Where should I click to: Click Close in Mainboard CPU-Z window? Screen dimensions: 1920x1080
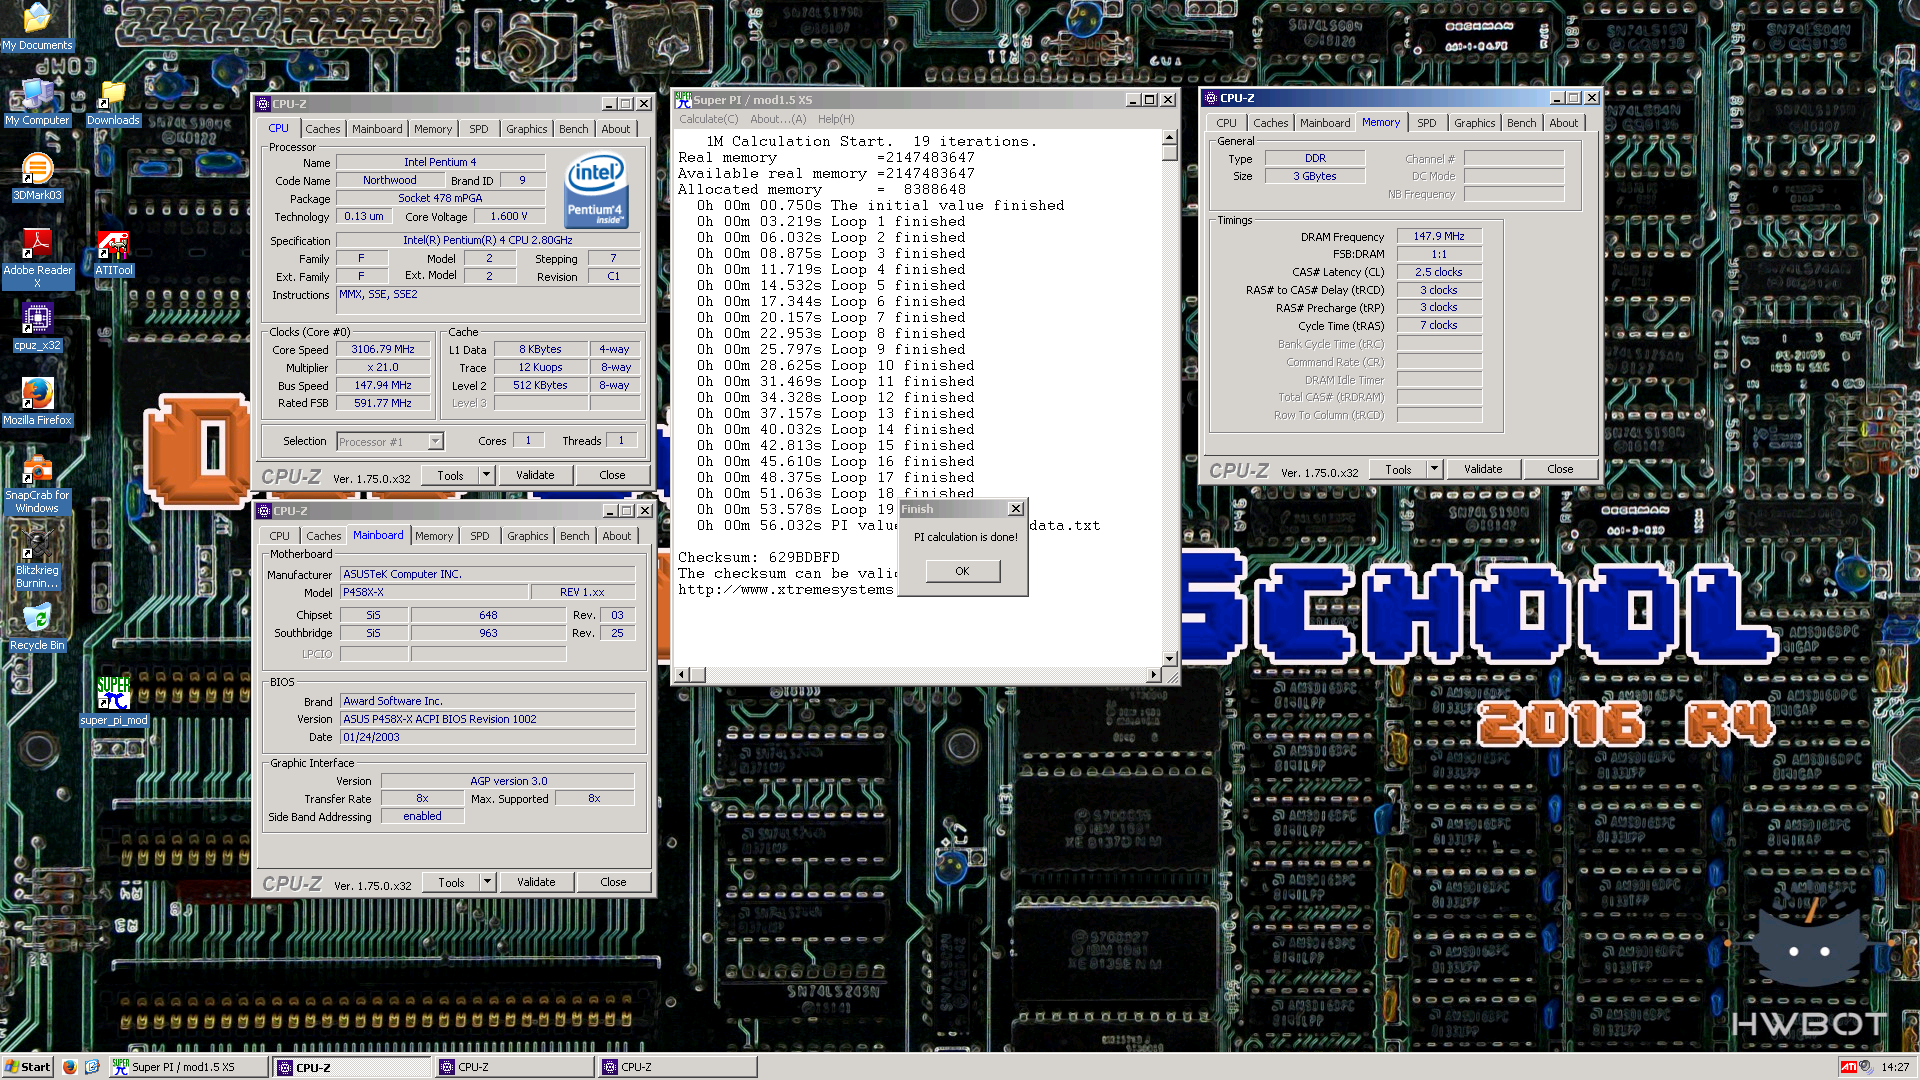(613, 882)
